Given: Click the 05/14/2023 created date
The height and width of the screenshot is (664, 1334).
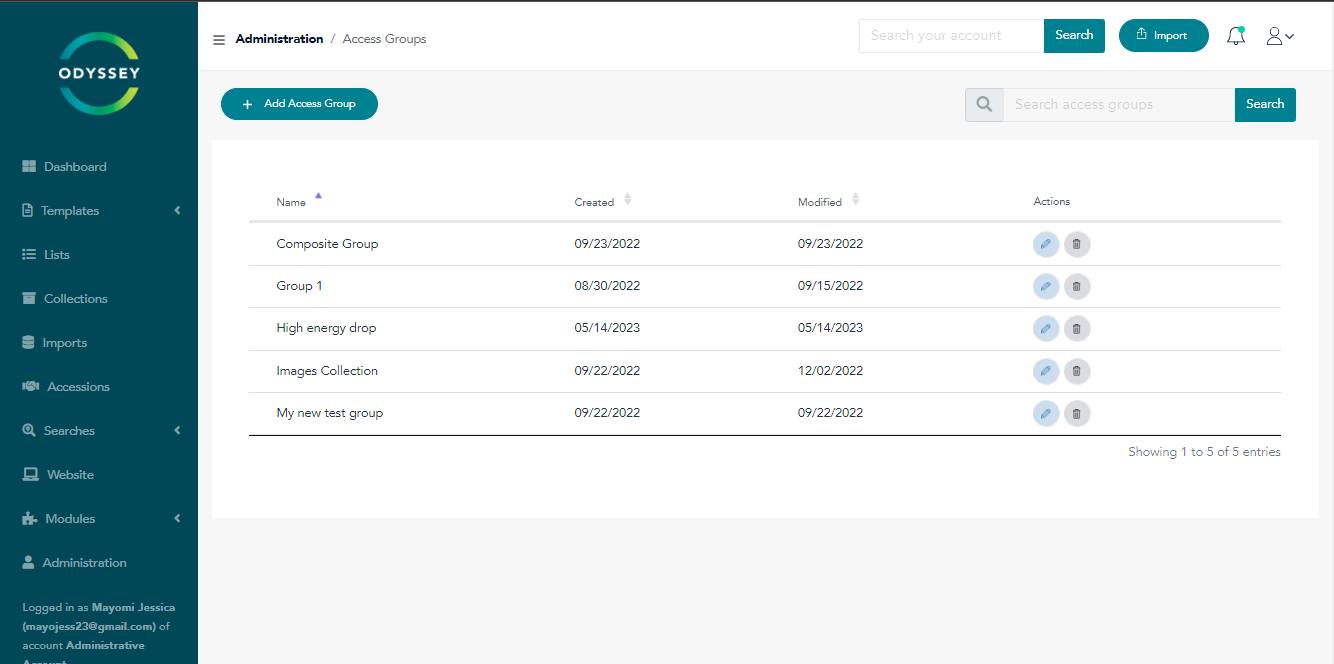Looking at the screenshot, I should coord(607,328).
